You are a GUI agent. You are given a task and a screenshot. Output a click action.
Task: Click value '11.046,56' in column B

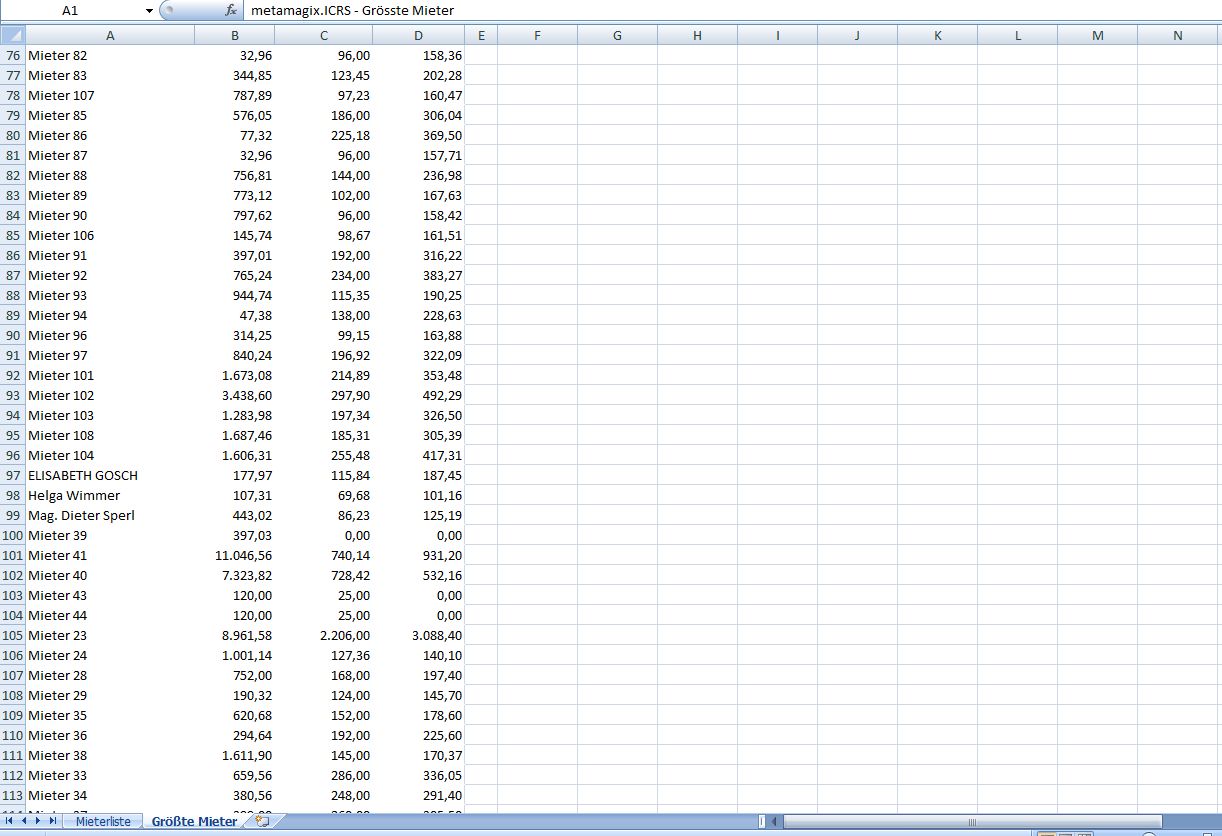tap(243, 555)
